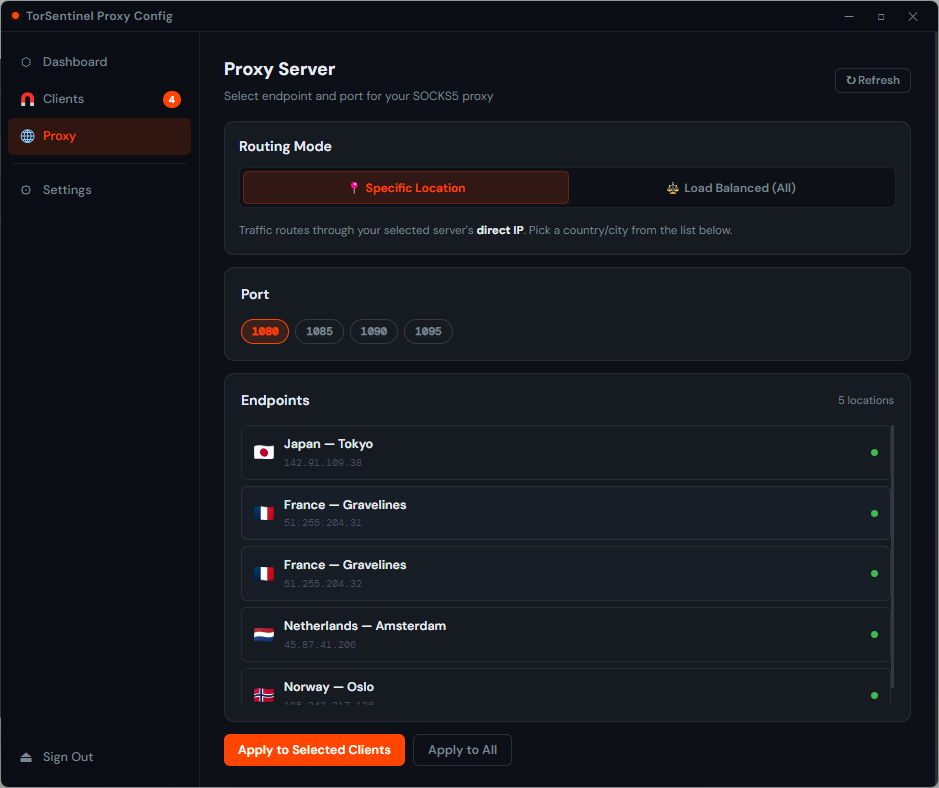This screenshot has width=939, height=788.
Task: Click Apply to Selected Clients
Action: (314, 749)
